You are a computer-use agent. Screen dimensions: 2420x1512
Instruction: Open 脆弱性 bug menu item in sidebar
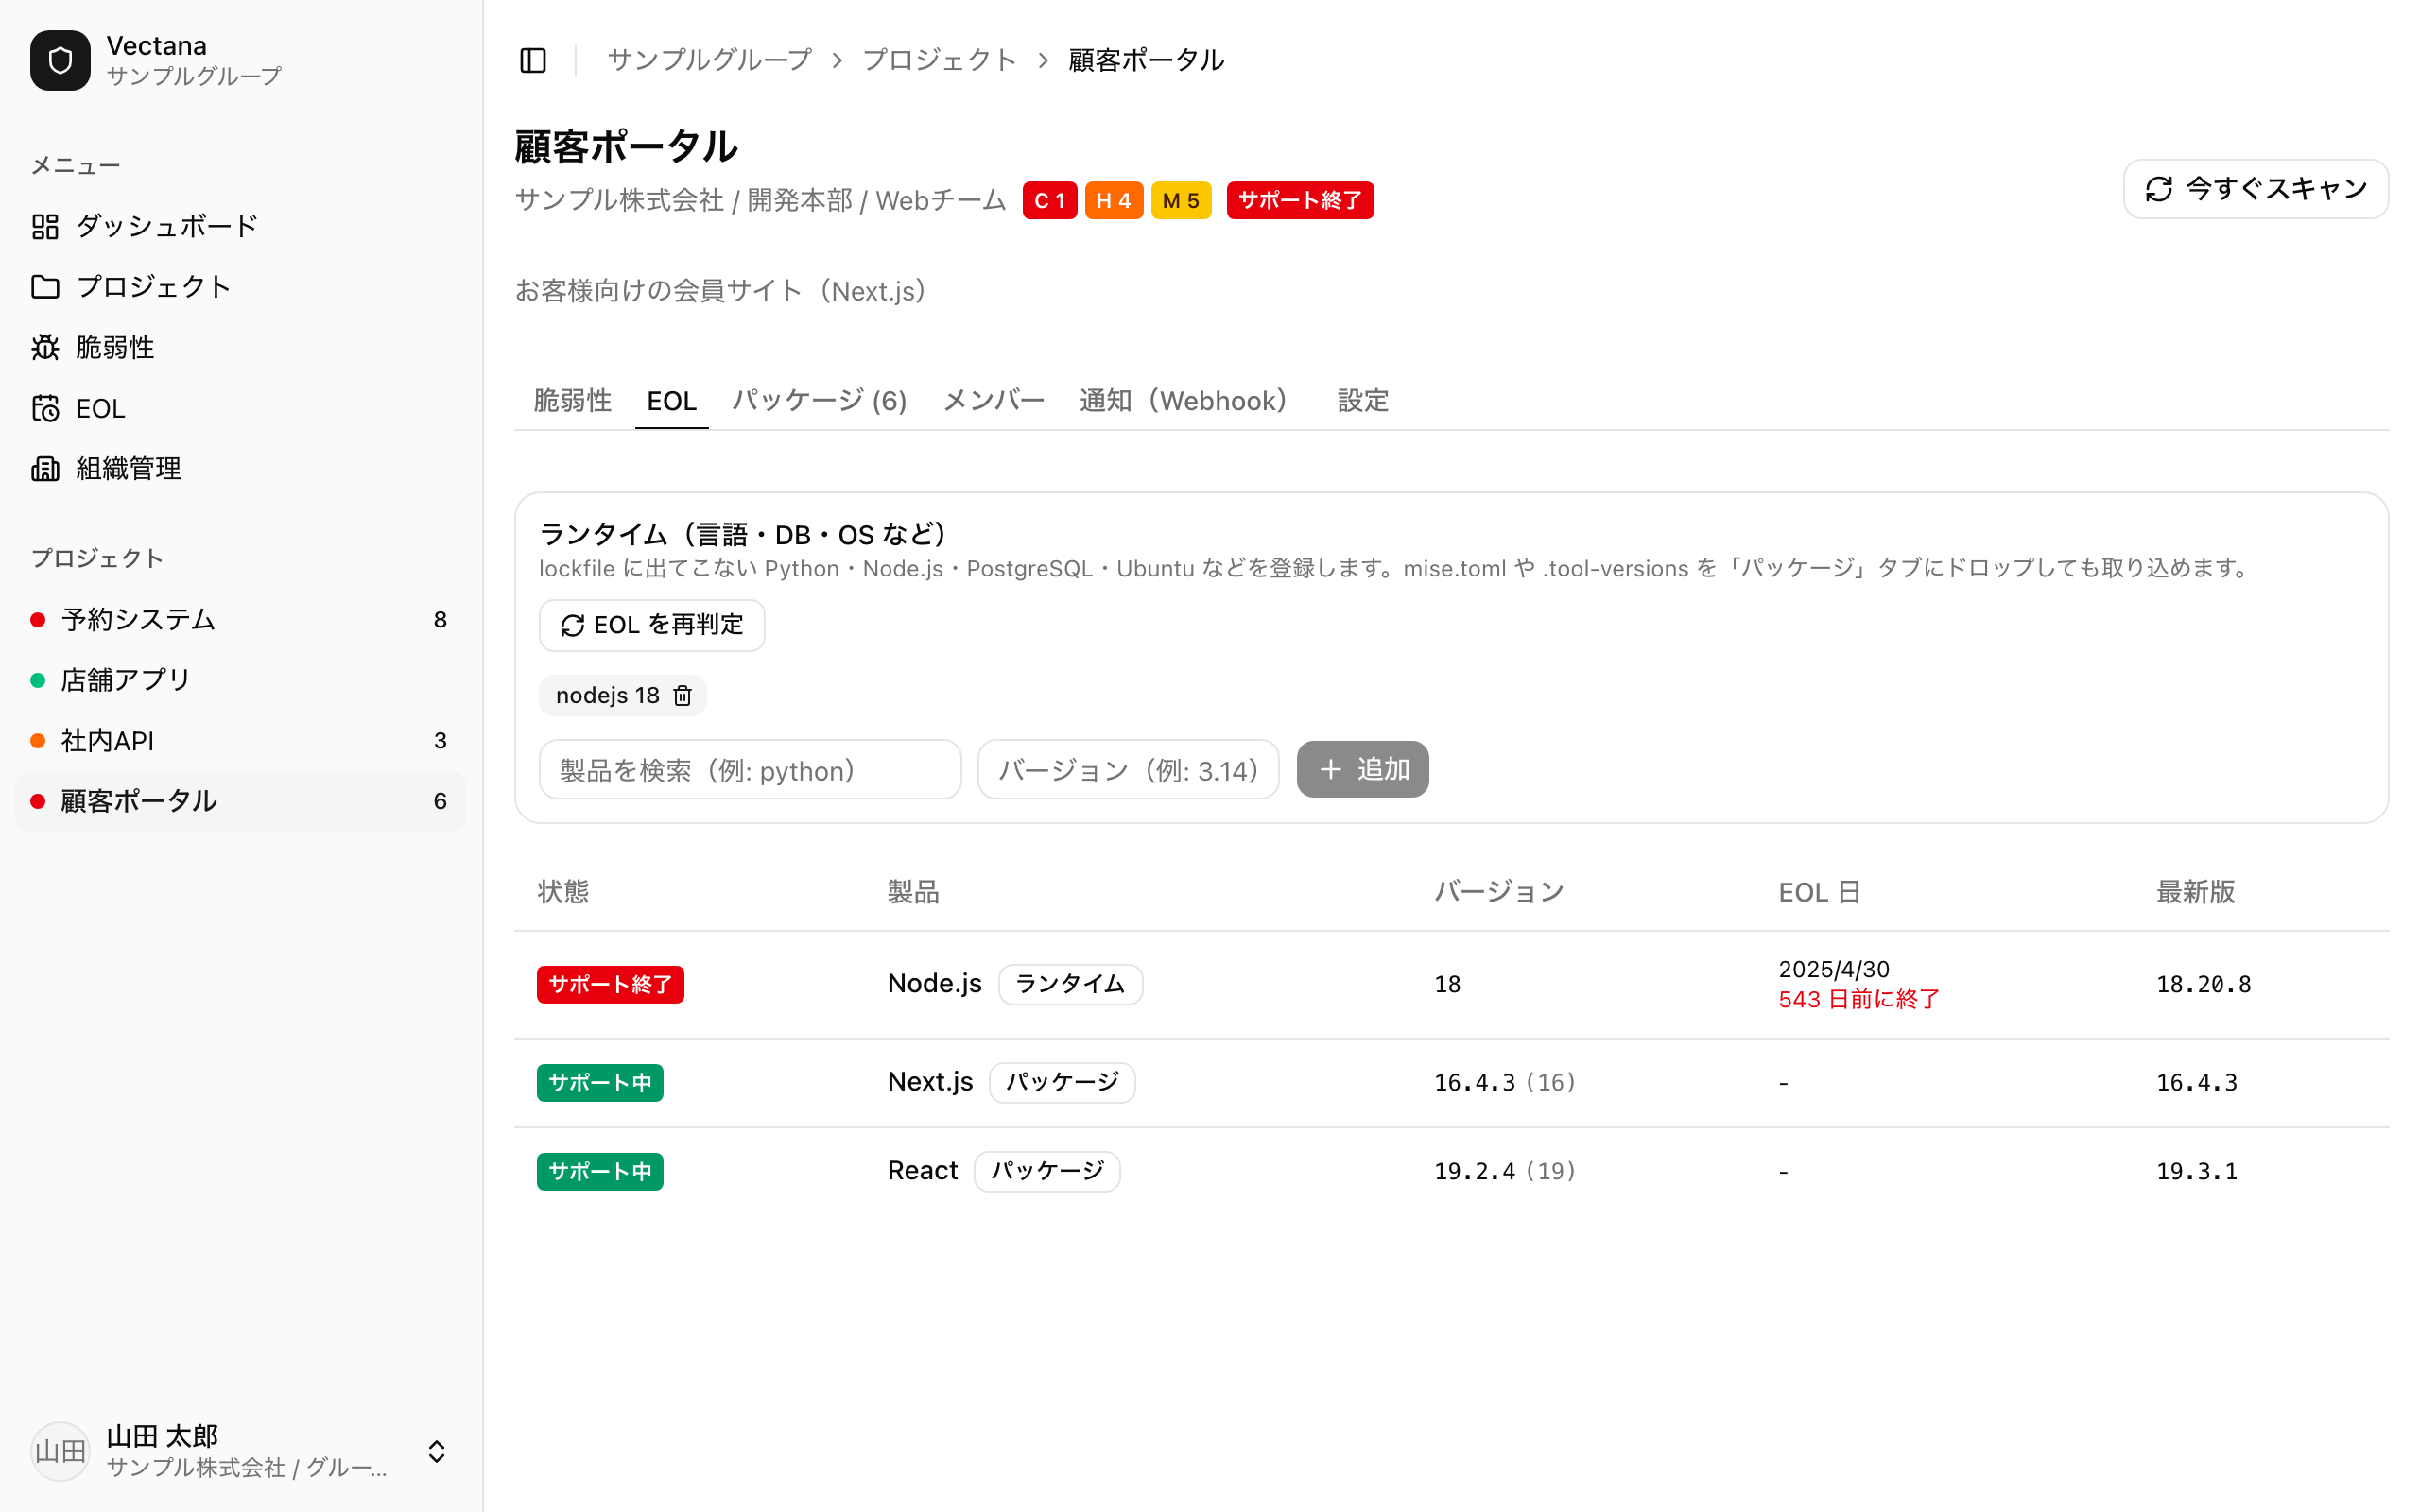(240, 347)
